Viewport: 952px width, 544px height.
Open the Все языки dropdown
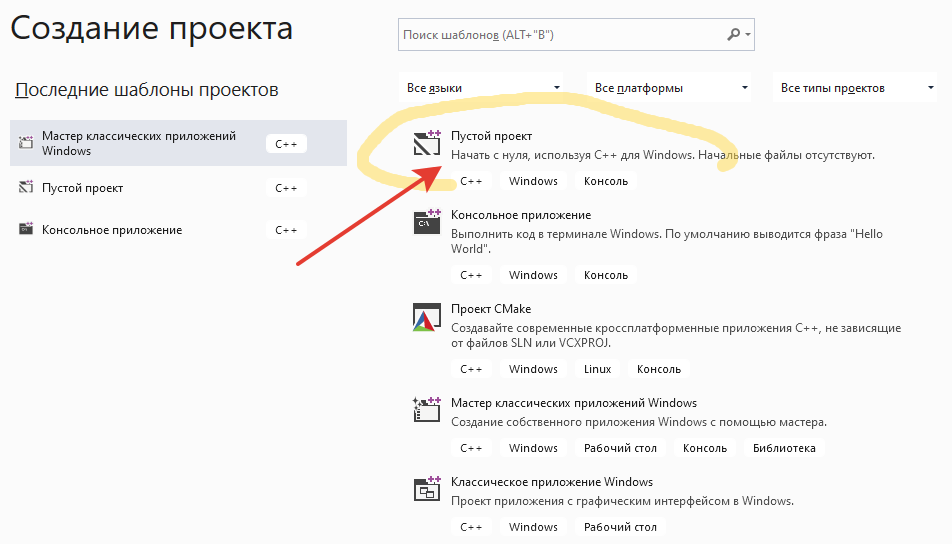482,88
